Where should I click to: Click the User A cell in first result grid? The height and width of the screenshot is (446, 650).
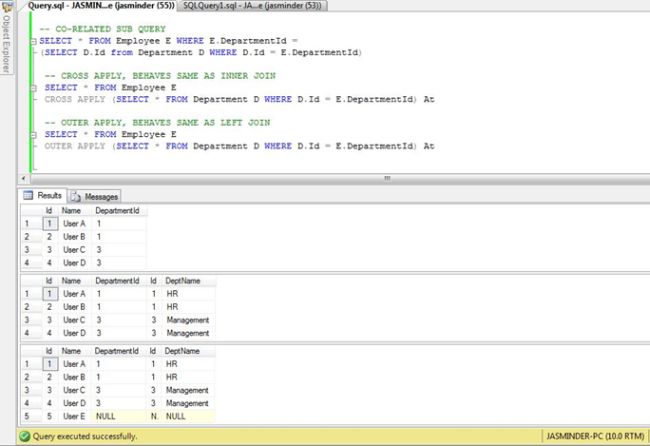point(74,224)
